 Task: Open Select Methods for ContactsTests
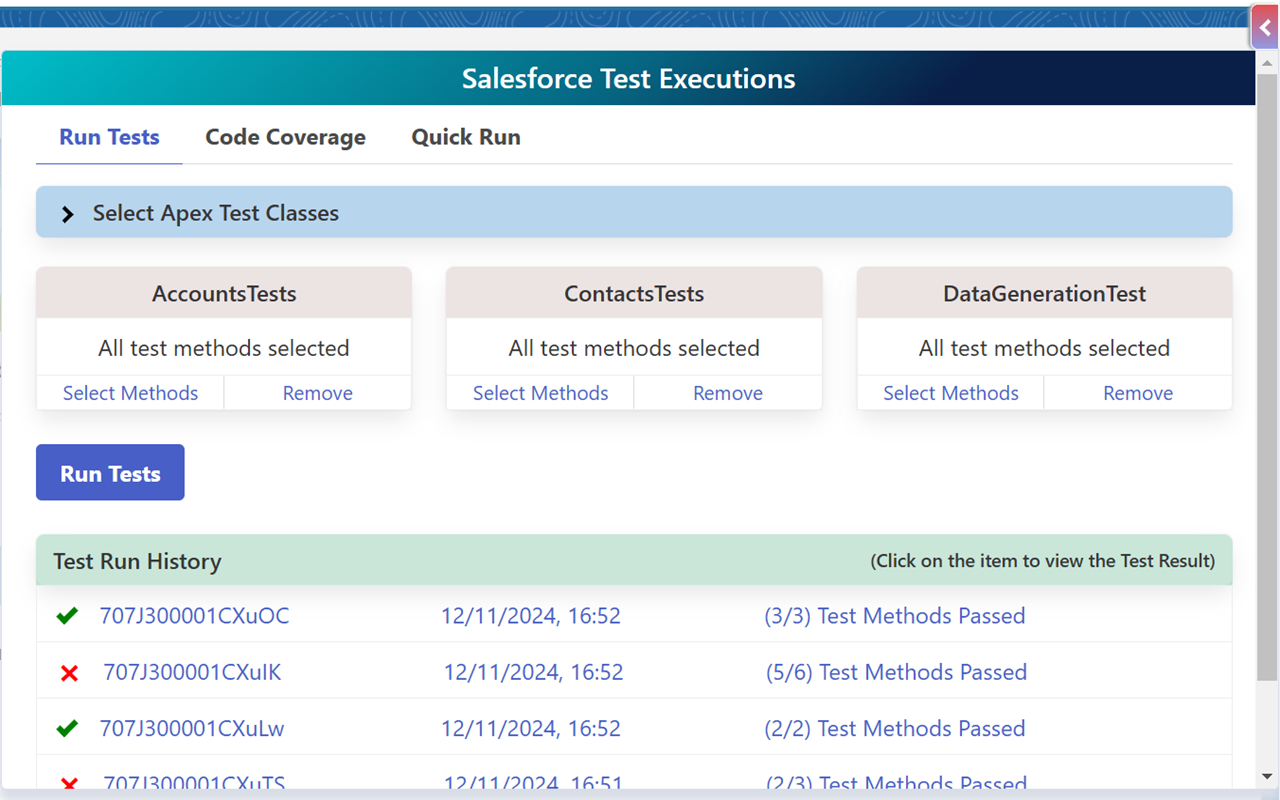click(x=539, y=393)
